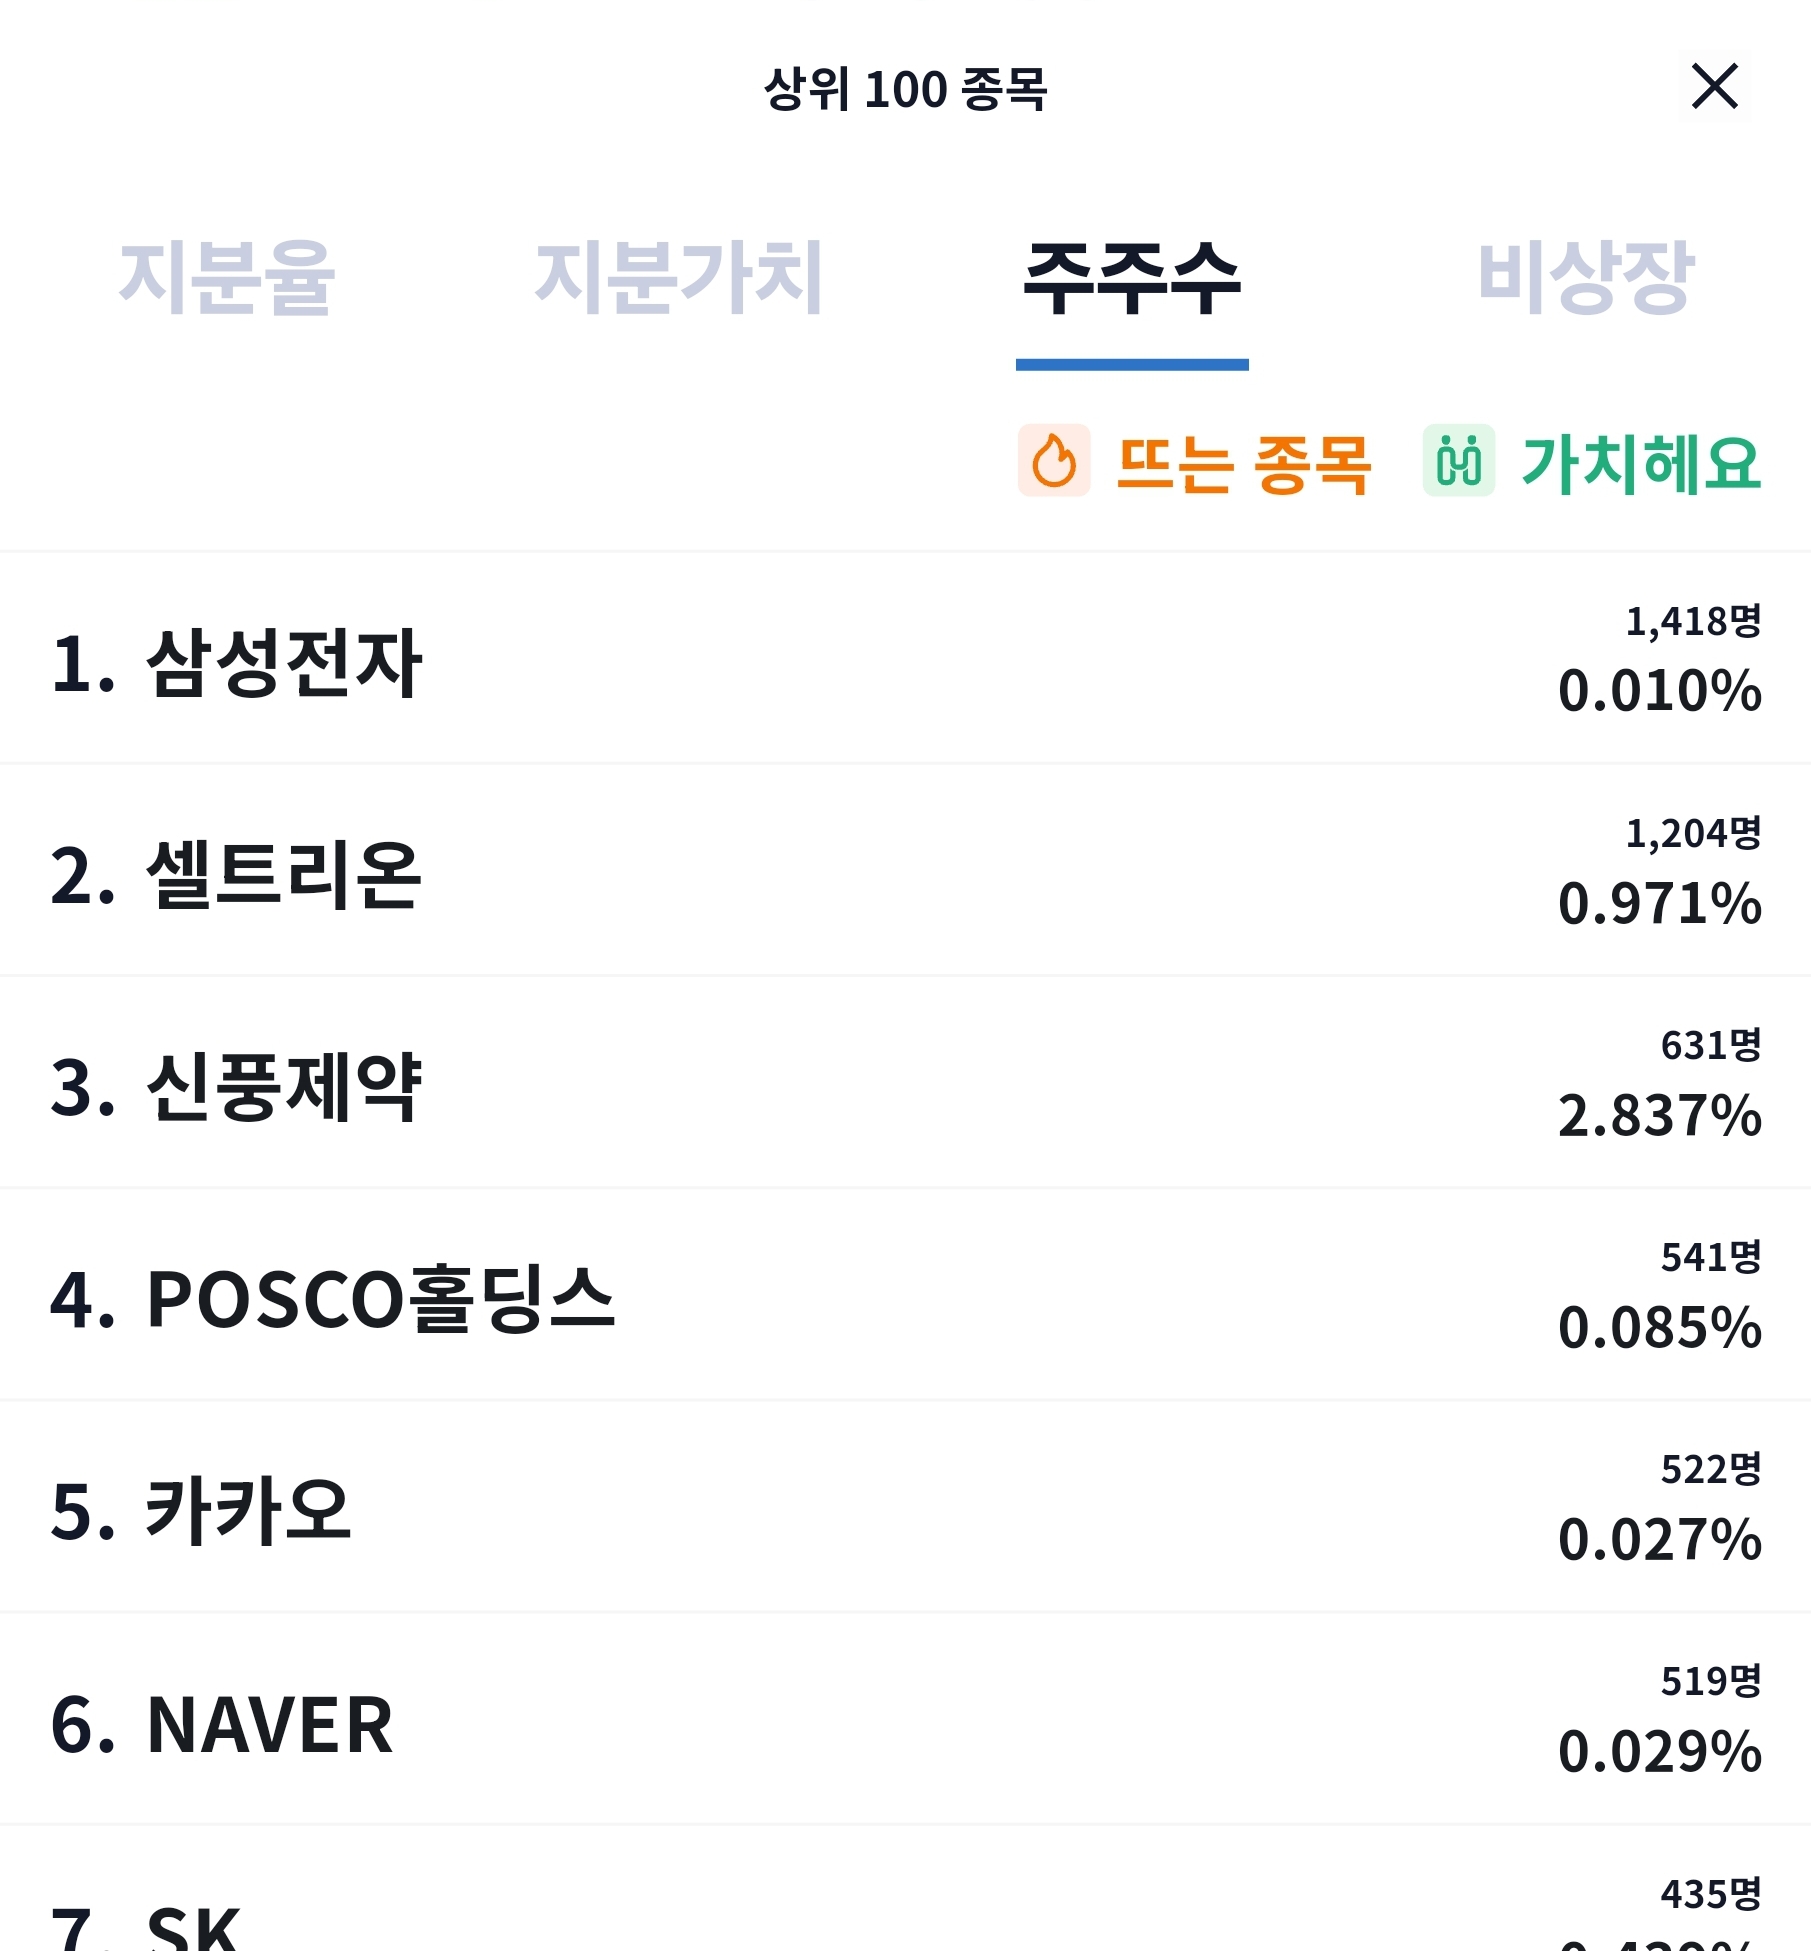Image resolution: width=1811 pixels, height=1951 pixels.
Task: Select 카카오 in the ranking list
Action: pyautogui.click(x=905, y=1507)
